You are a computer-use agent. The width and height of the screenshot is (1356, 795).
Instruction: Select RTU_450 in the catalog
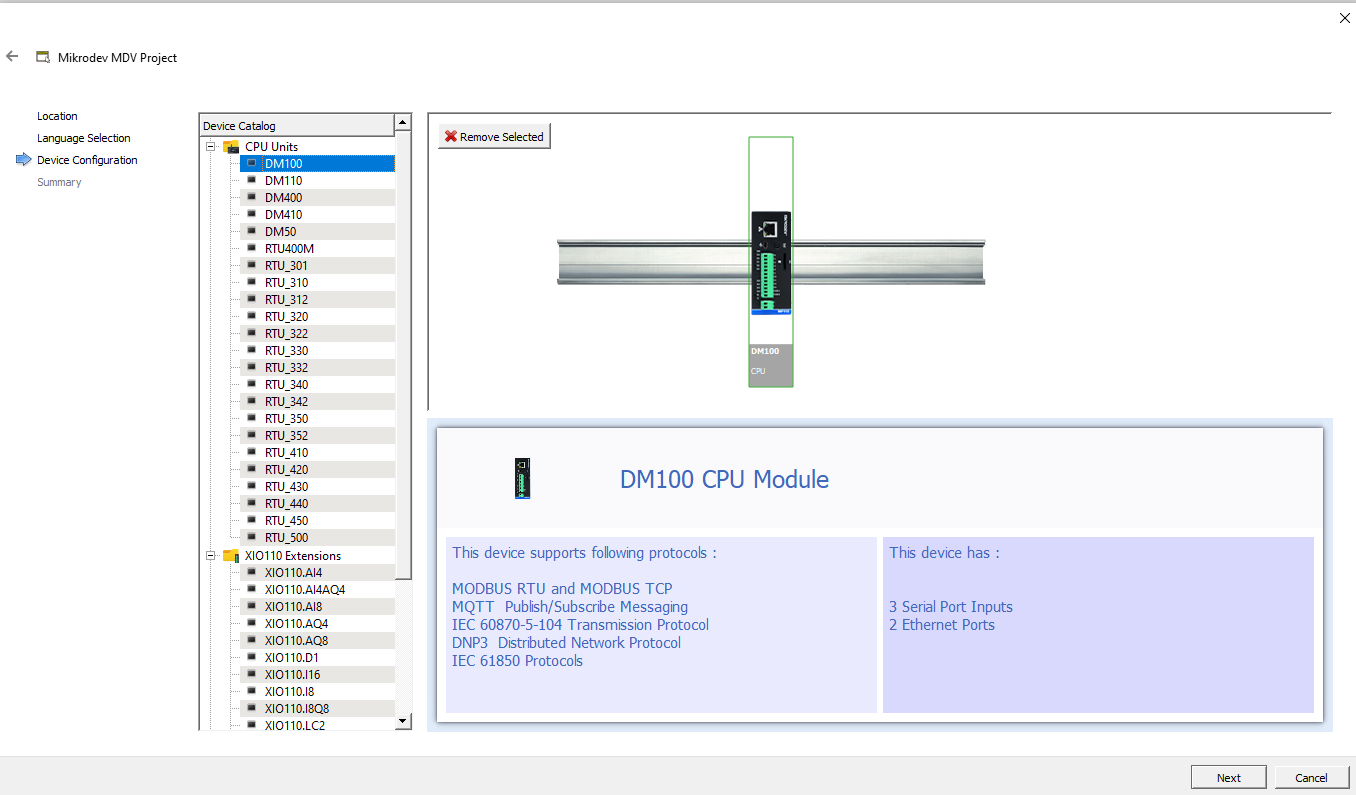point(317,520)
